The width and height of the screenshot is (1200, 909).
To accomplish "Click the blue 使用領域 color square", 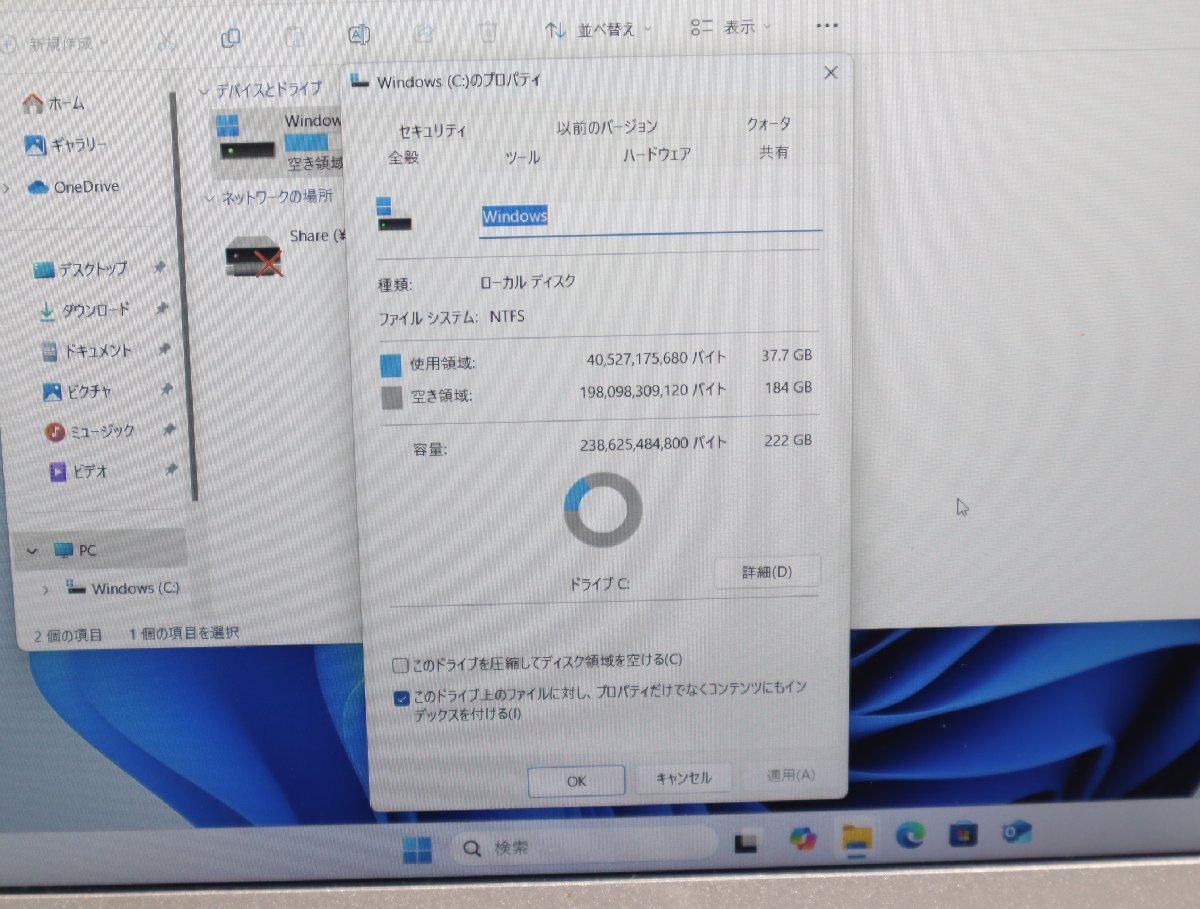I will click(391, 365).
